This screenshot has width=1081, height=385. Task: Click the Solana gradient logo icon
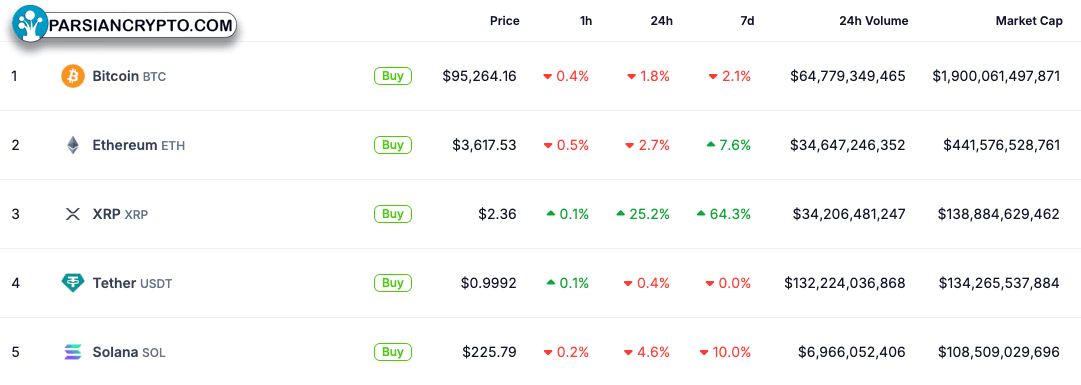(72, 352)
